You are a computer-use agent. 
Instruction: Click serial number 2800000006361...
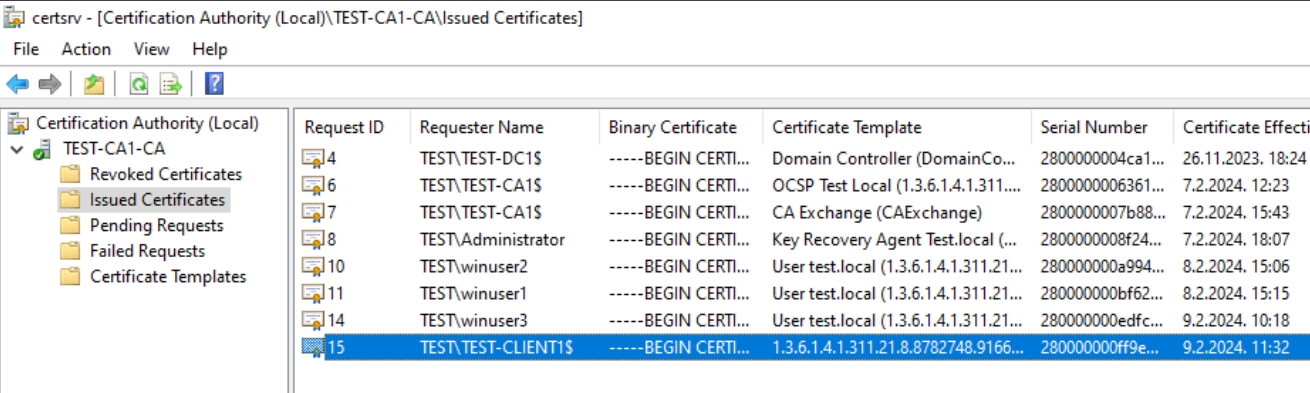1102,185
